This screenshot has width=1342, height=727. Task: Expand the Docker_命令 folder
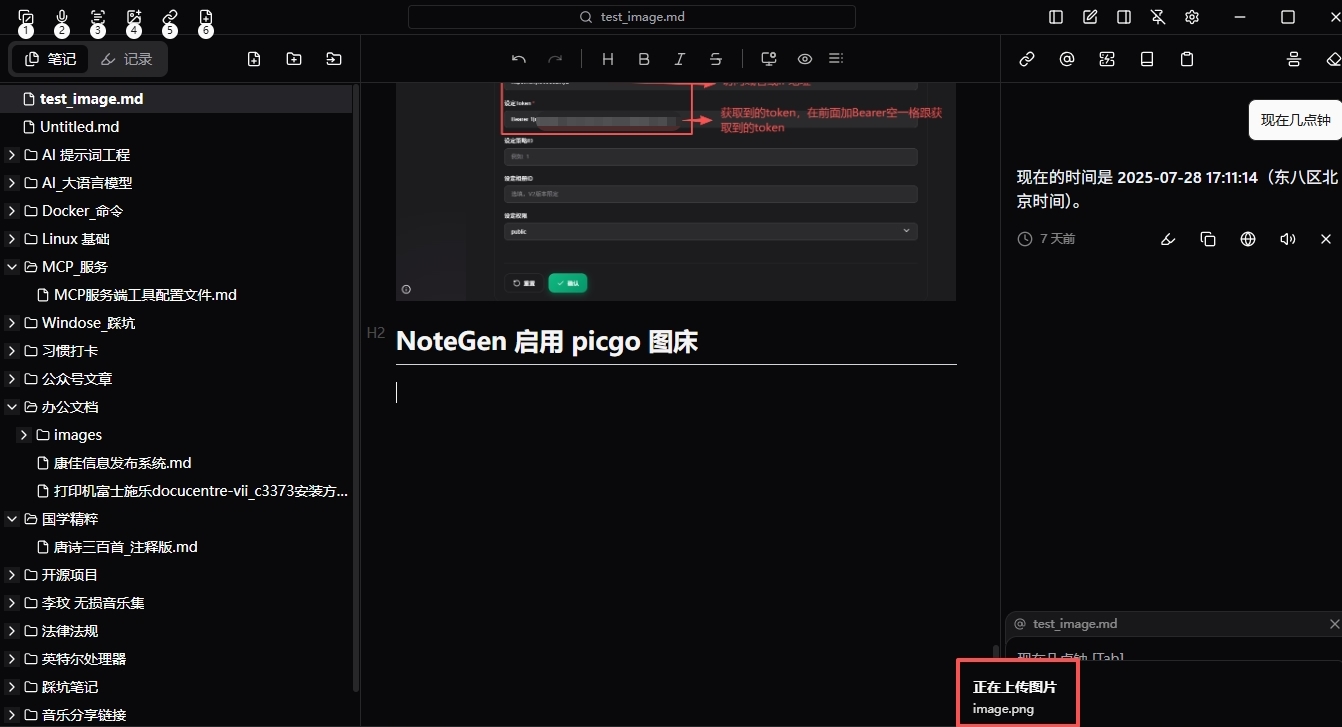point(11,211)
